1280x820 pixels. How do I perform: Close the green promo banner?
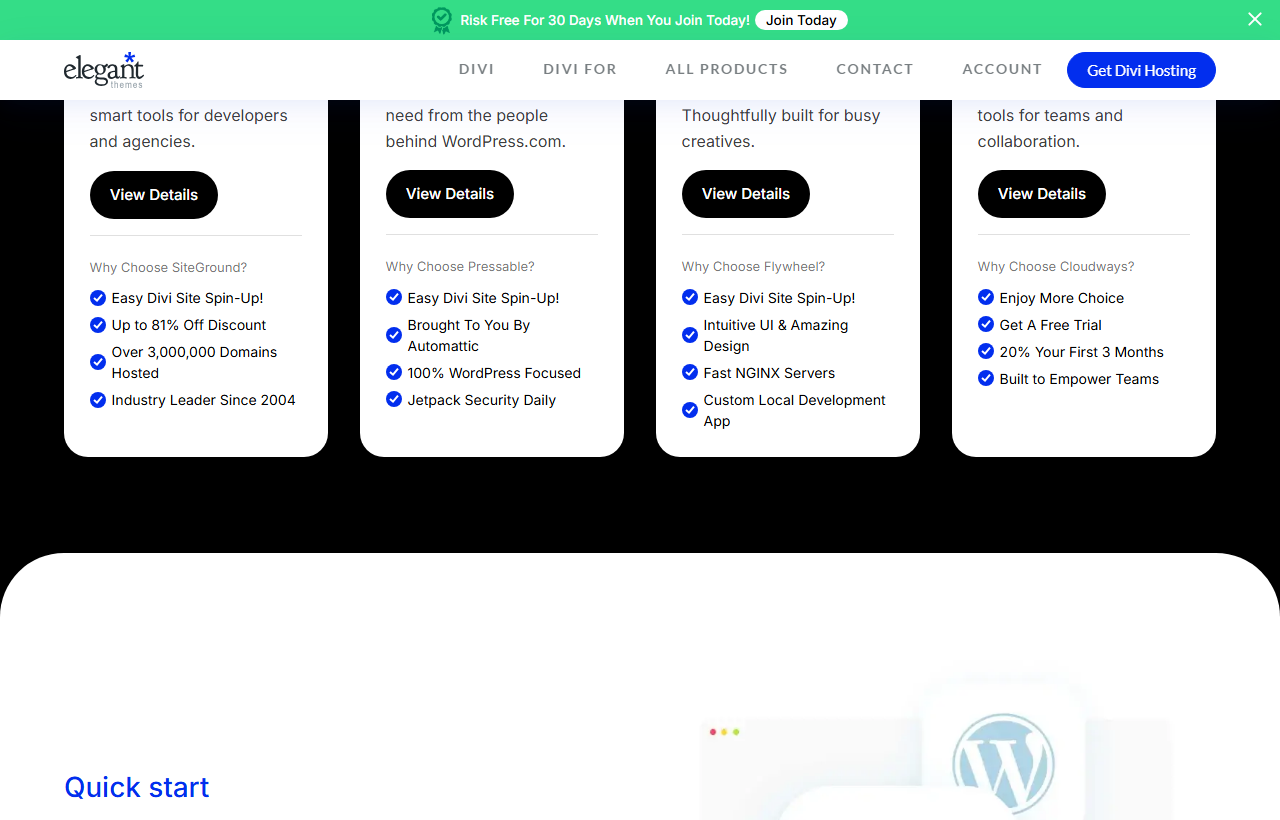click(1255, 19)
